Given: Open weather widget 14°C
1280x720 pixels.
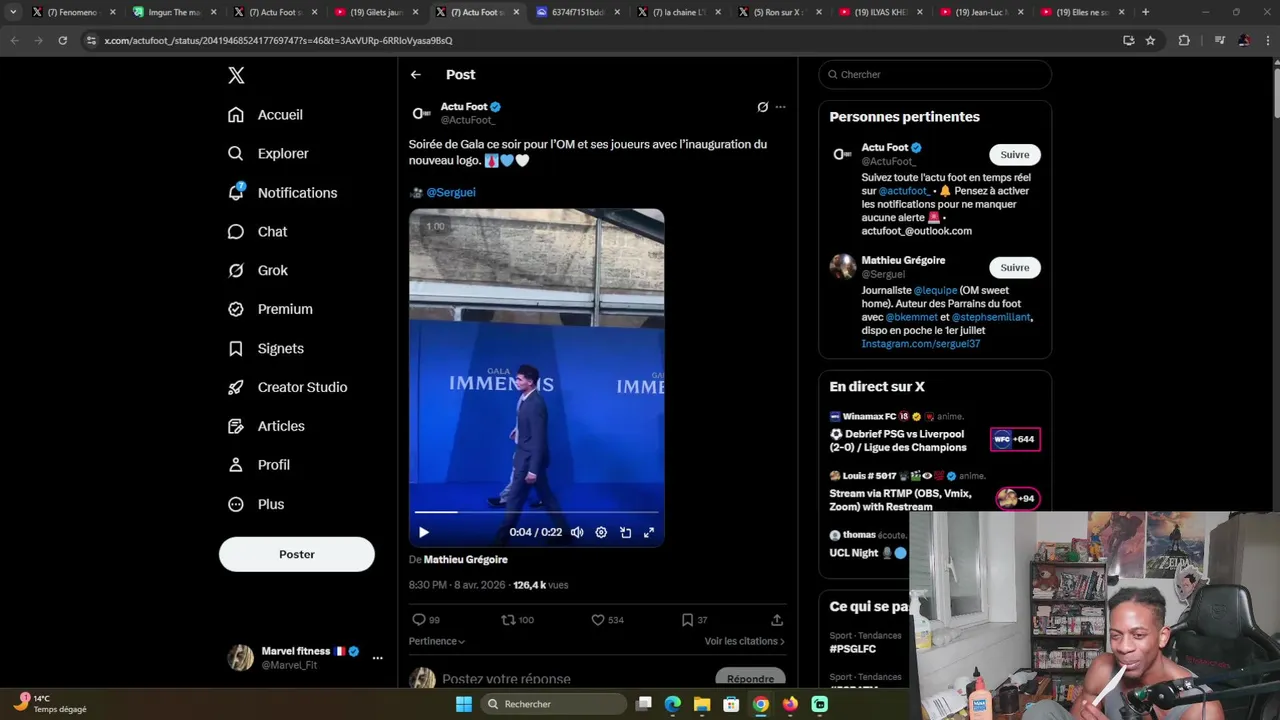Looking at the screenshot, I should point(52,703).
